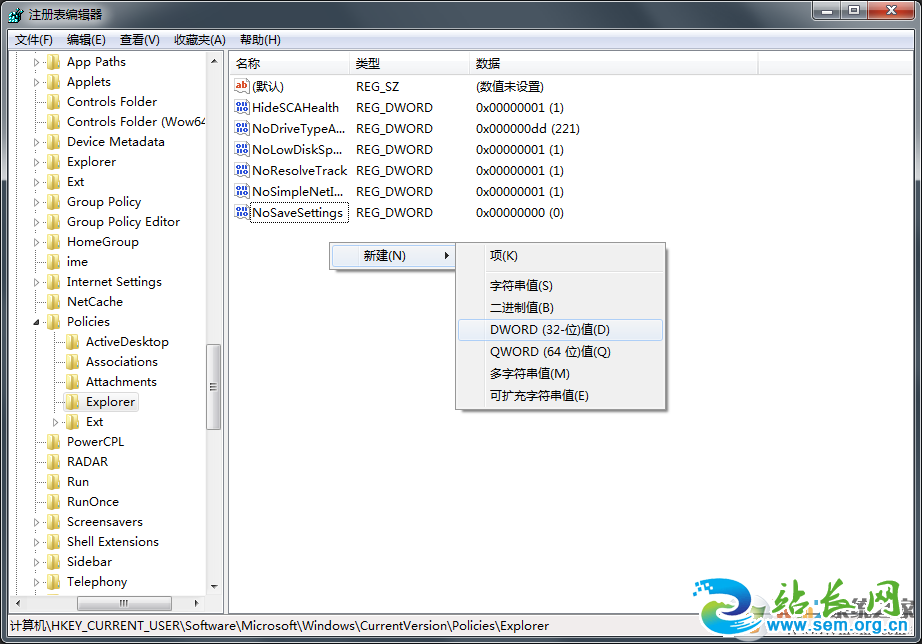
Task: Expand the Ext subkey under Policies
Action: (56, 422)
